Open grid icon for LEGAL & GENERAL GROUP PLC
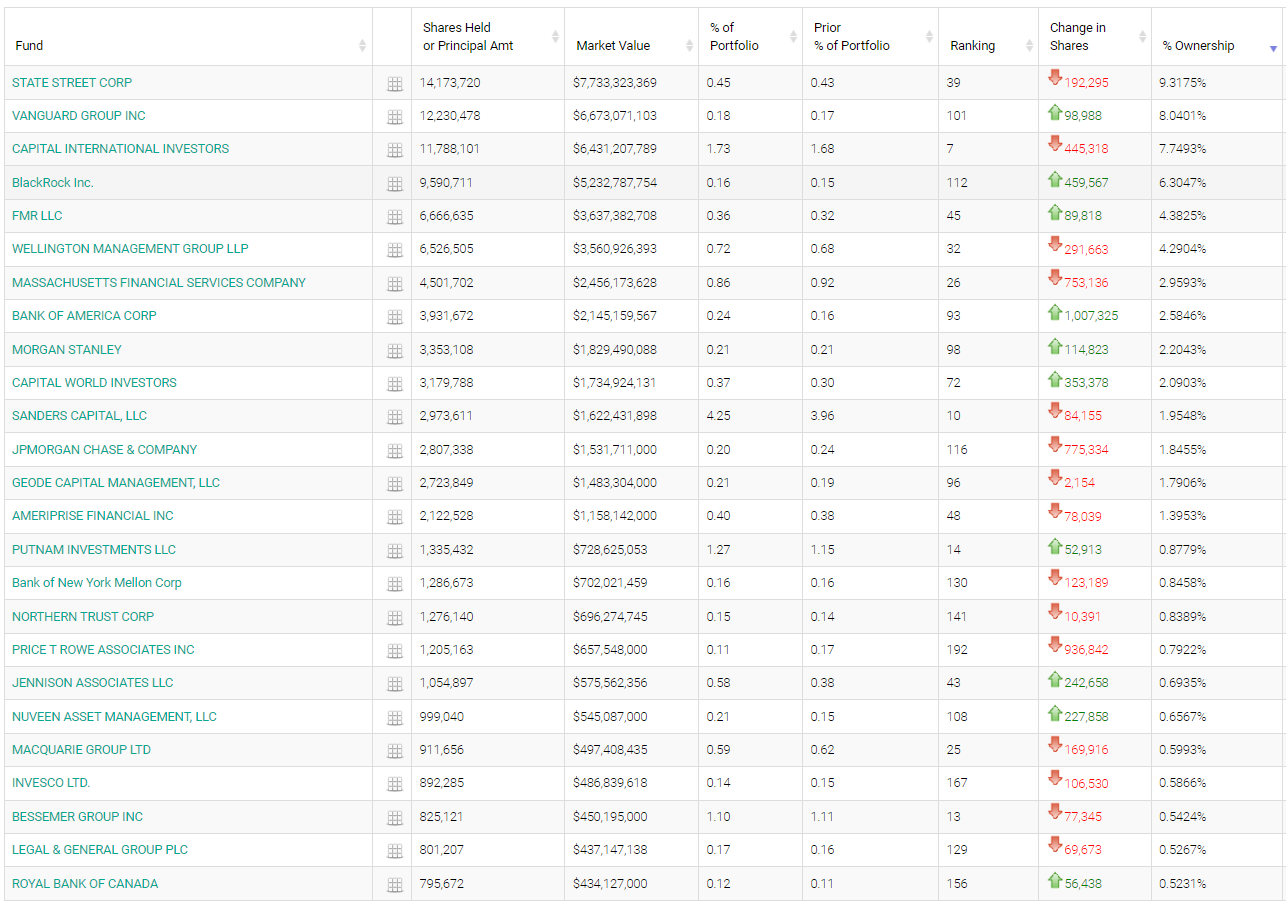 [394, 851]
